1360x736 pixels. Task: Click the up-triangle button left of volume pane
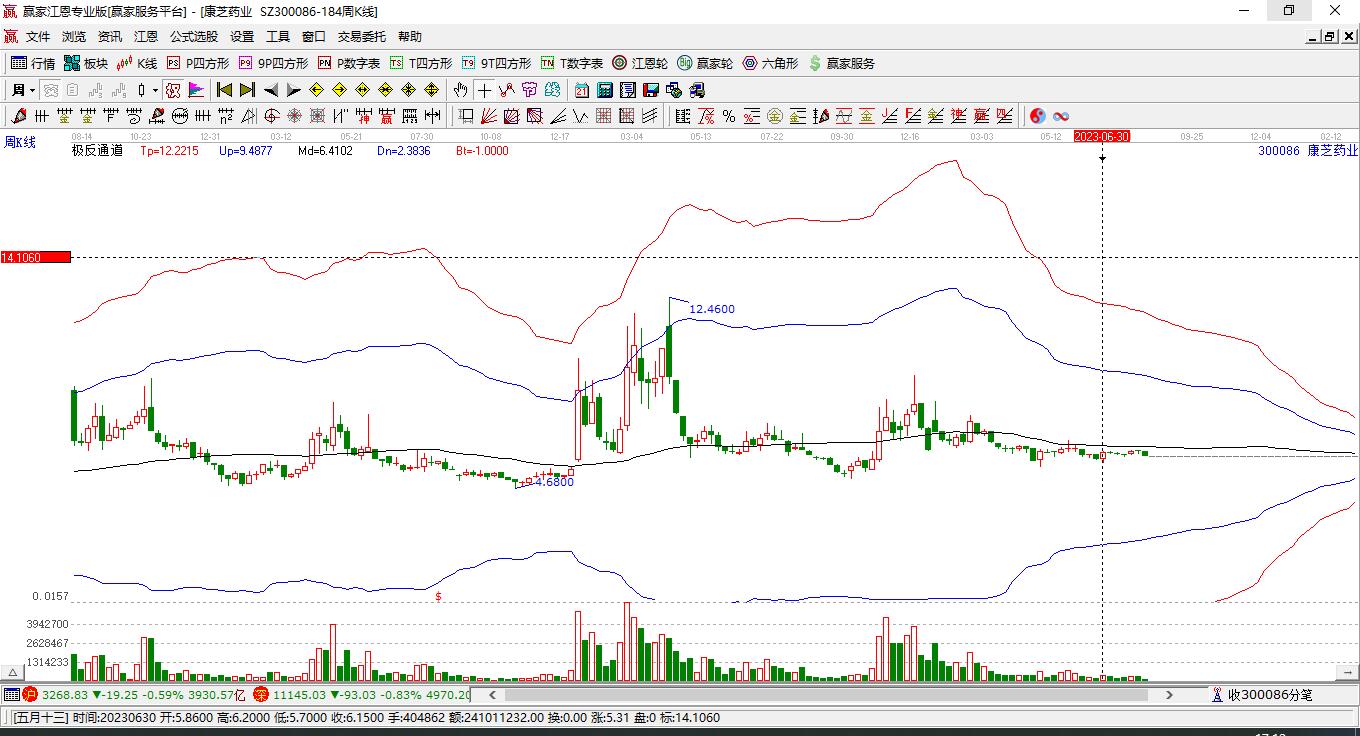click(x=13, y=672)
